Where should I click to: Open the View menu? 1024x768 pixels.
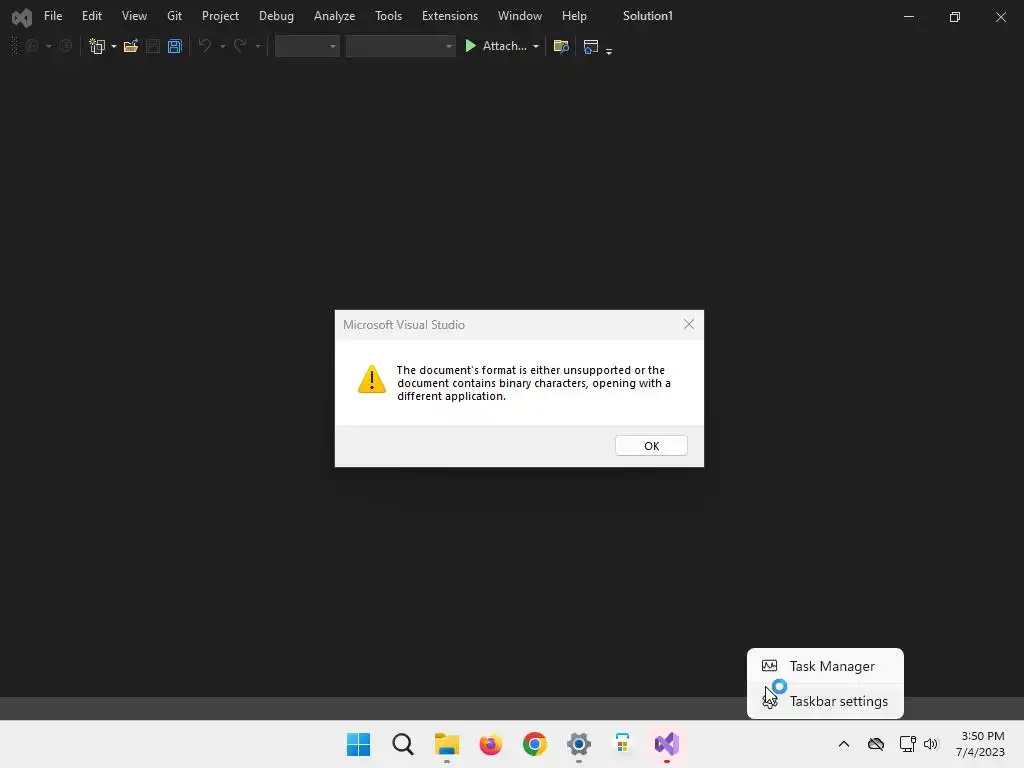(x=135, y=16)
